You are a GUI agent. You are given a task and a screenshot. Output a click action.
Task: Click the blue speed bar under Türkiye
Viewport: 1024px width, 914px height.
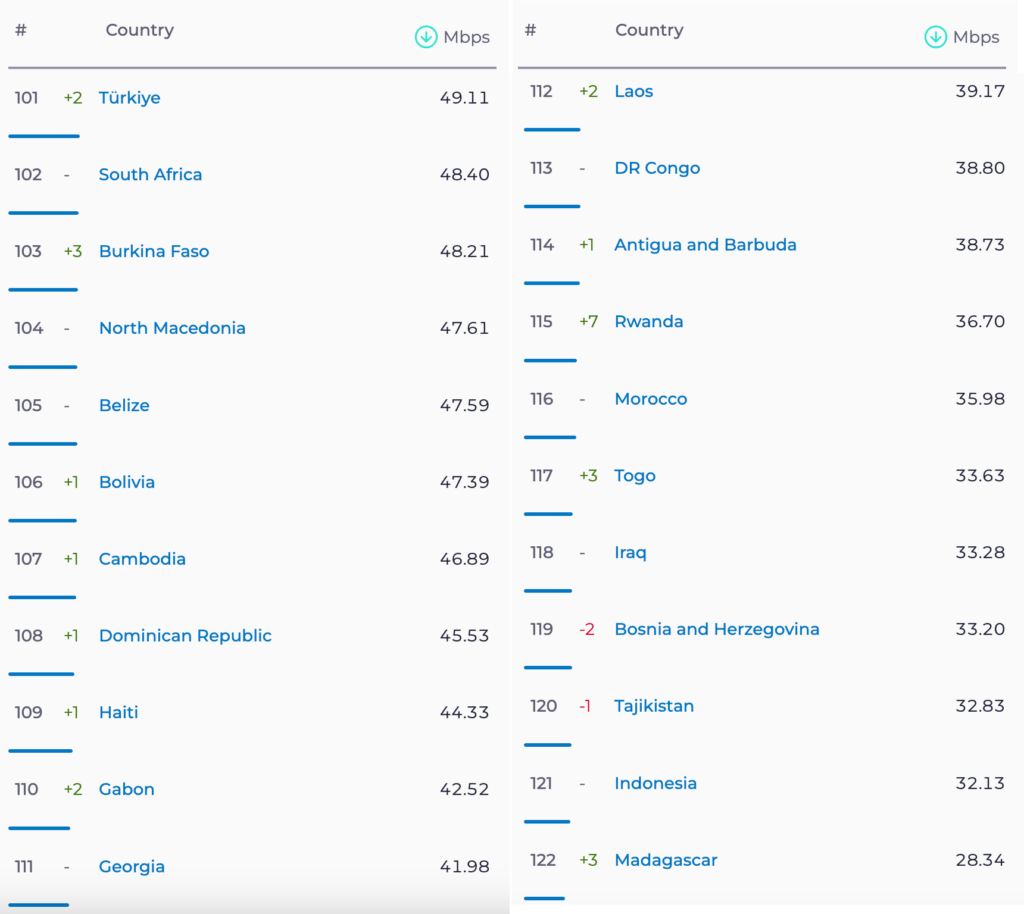44,136
